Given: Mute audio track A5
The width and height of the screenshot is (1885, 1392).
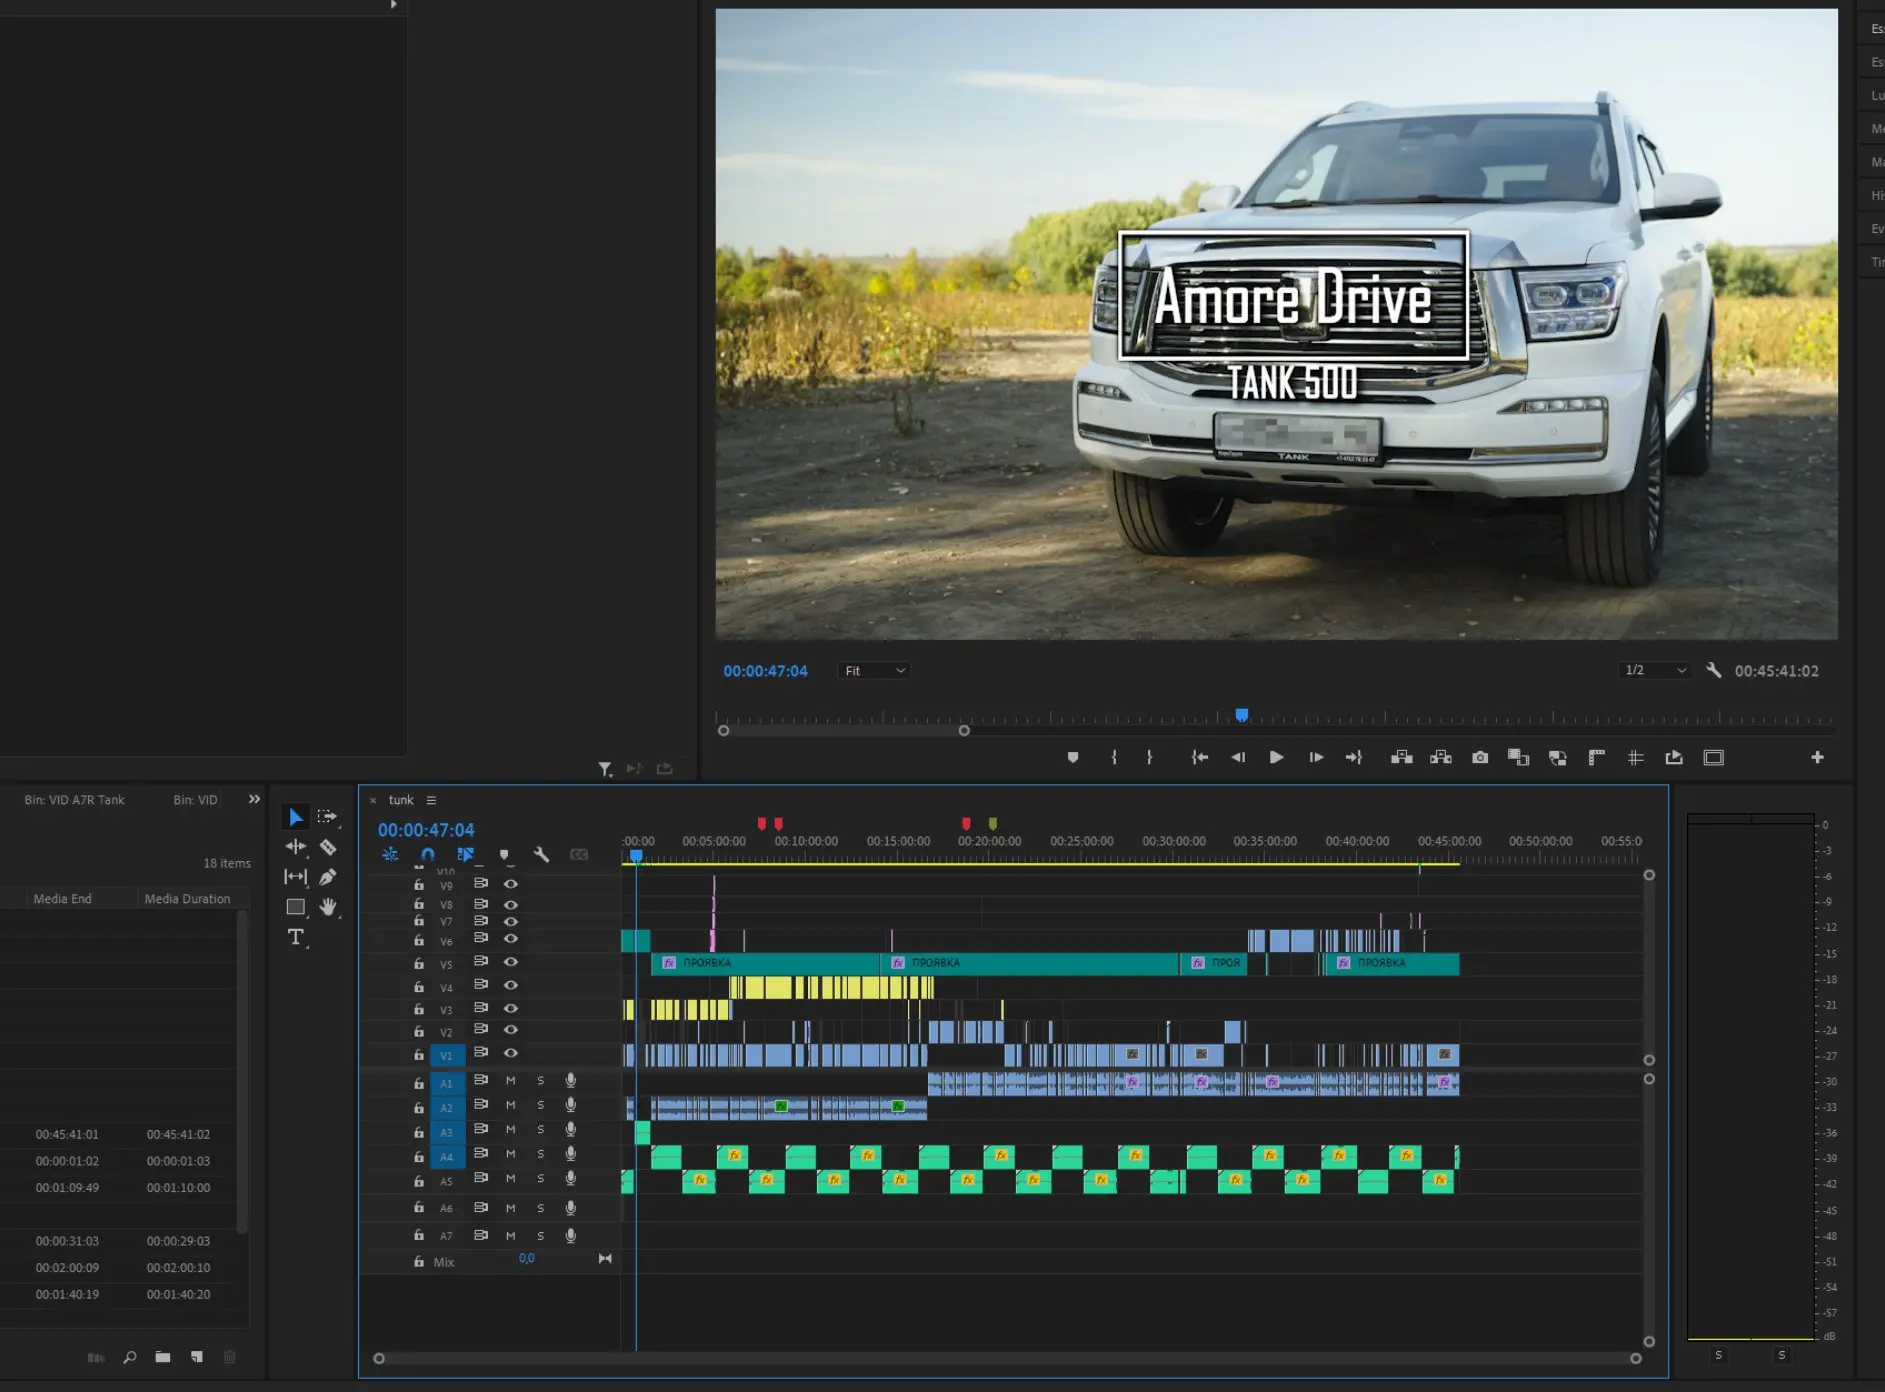Looking at the screenshot, I should coord(510,1179).
